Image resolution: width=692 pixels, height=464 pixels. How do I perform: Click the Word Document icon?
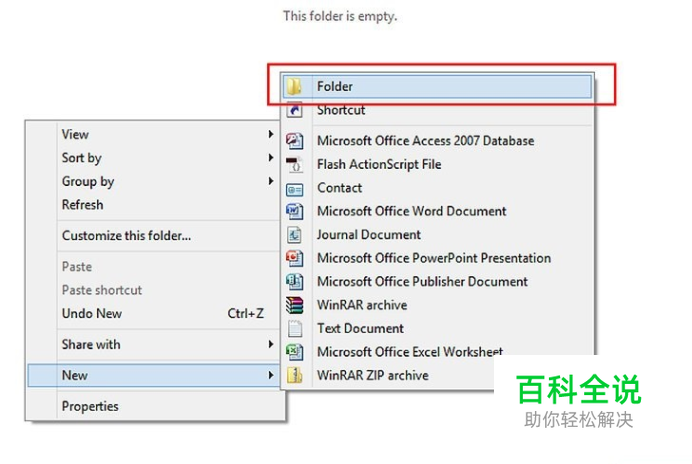pos(294,211)
